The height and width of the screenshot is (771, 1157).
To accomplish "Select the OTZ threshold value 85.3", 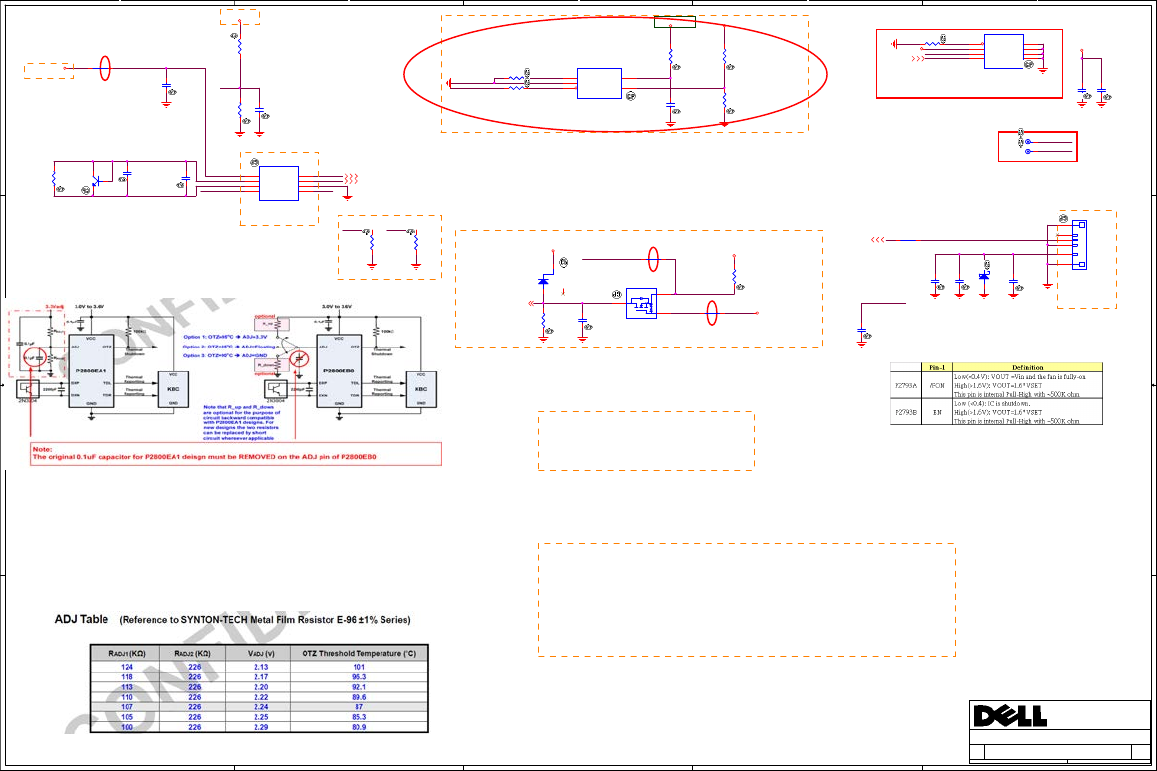I will click(x=359, y=717).
